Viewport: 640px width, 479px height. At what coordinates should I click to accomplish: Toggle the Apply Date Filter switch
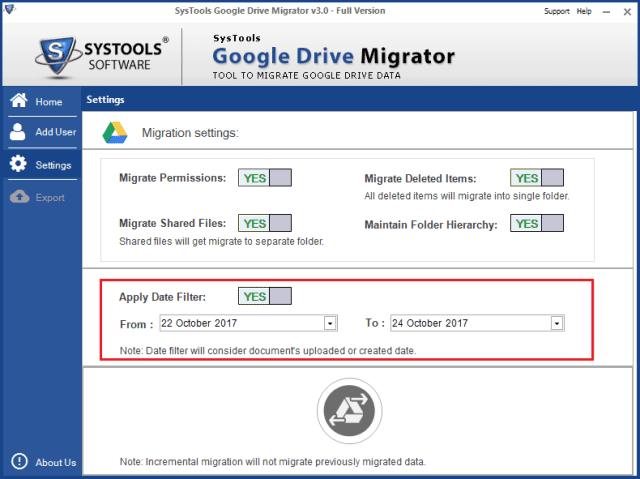[x=265, y=296]
